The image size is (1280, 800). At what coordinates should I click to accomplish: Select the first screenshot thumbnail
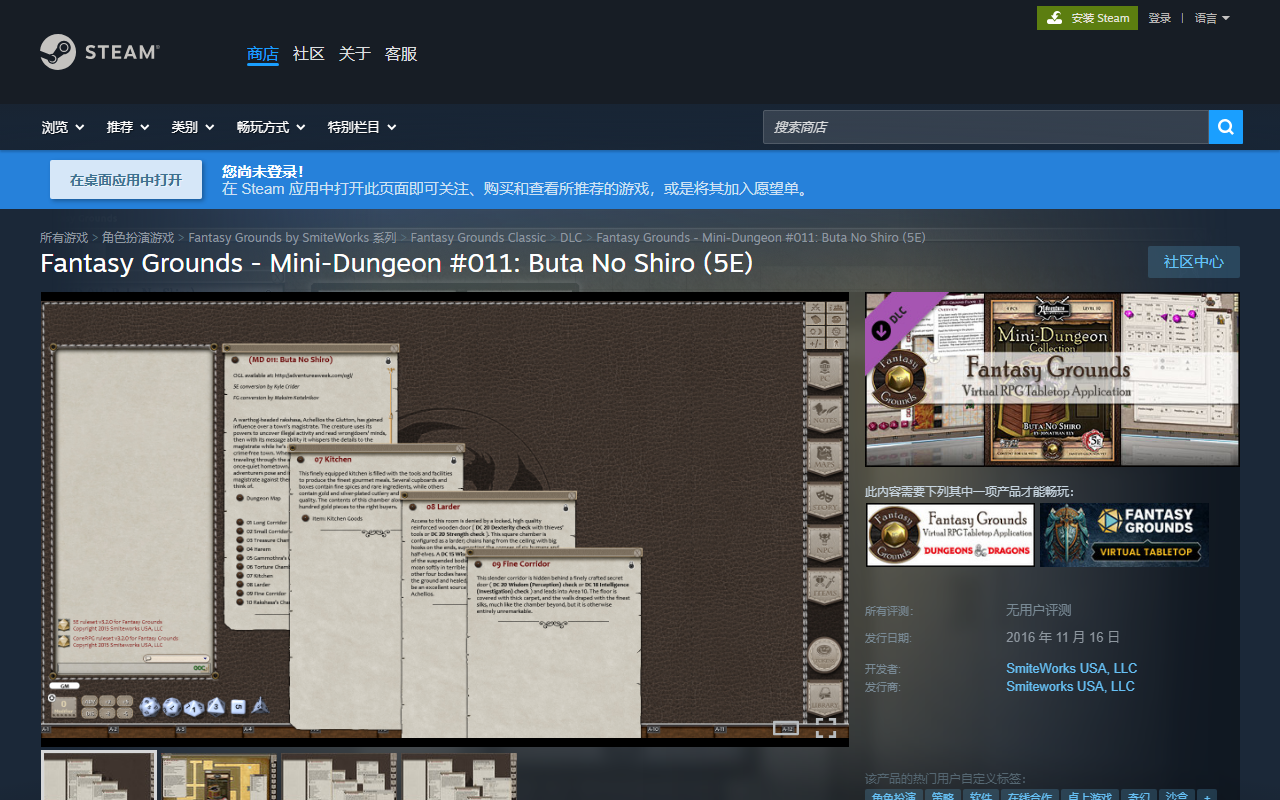pos(99,776)
